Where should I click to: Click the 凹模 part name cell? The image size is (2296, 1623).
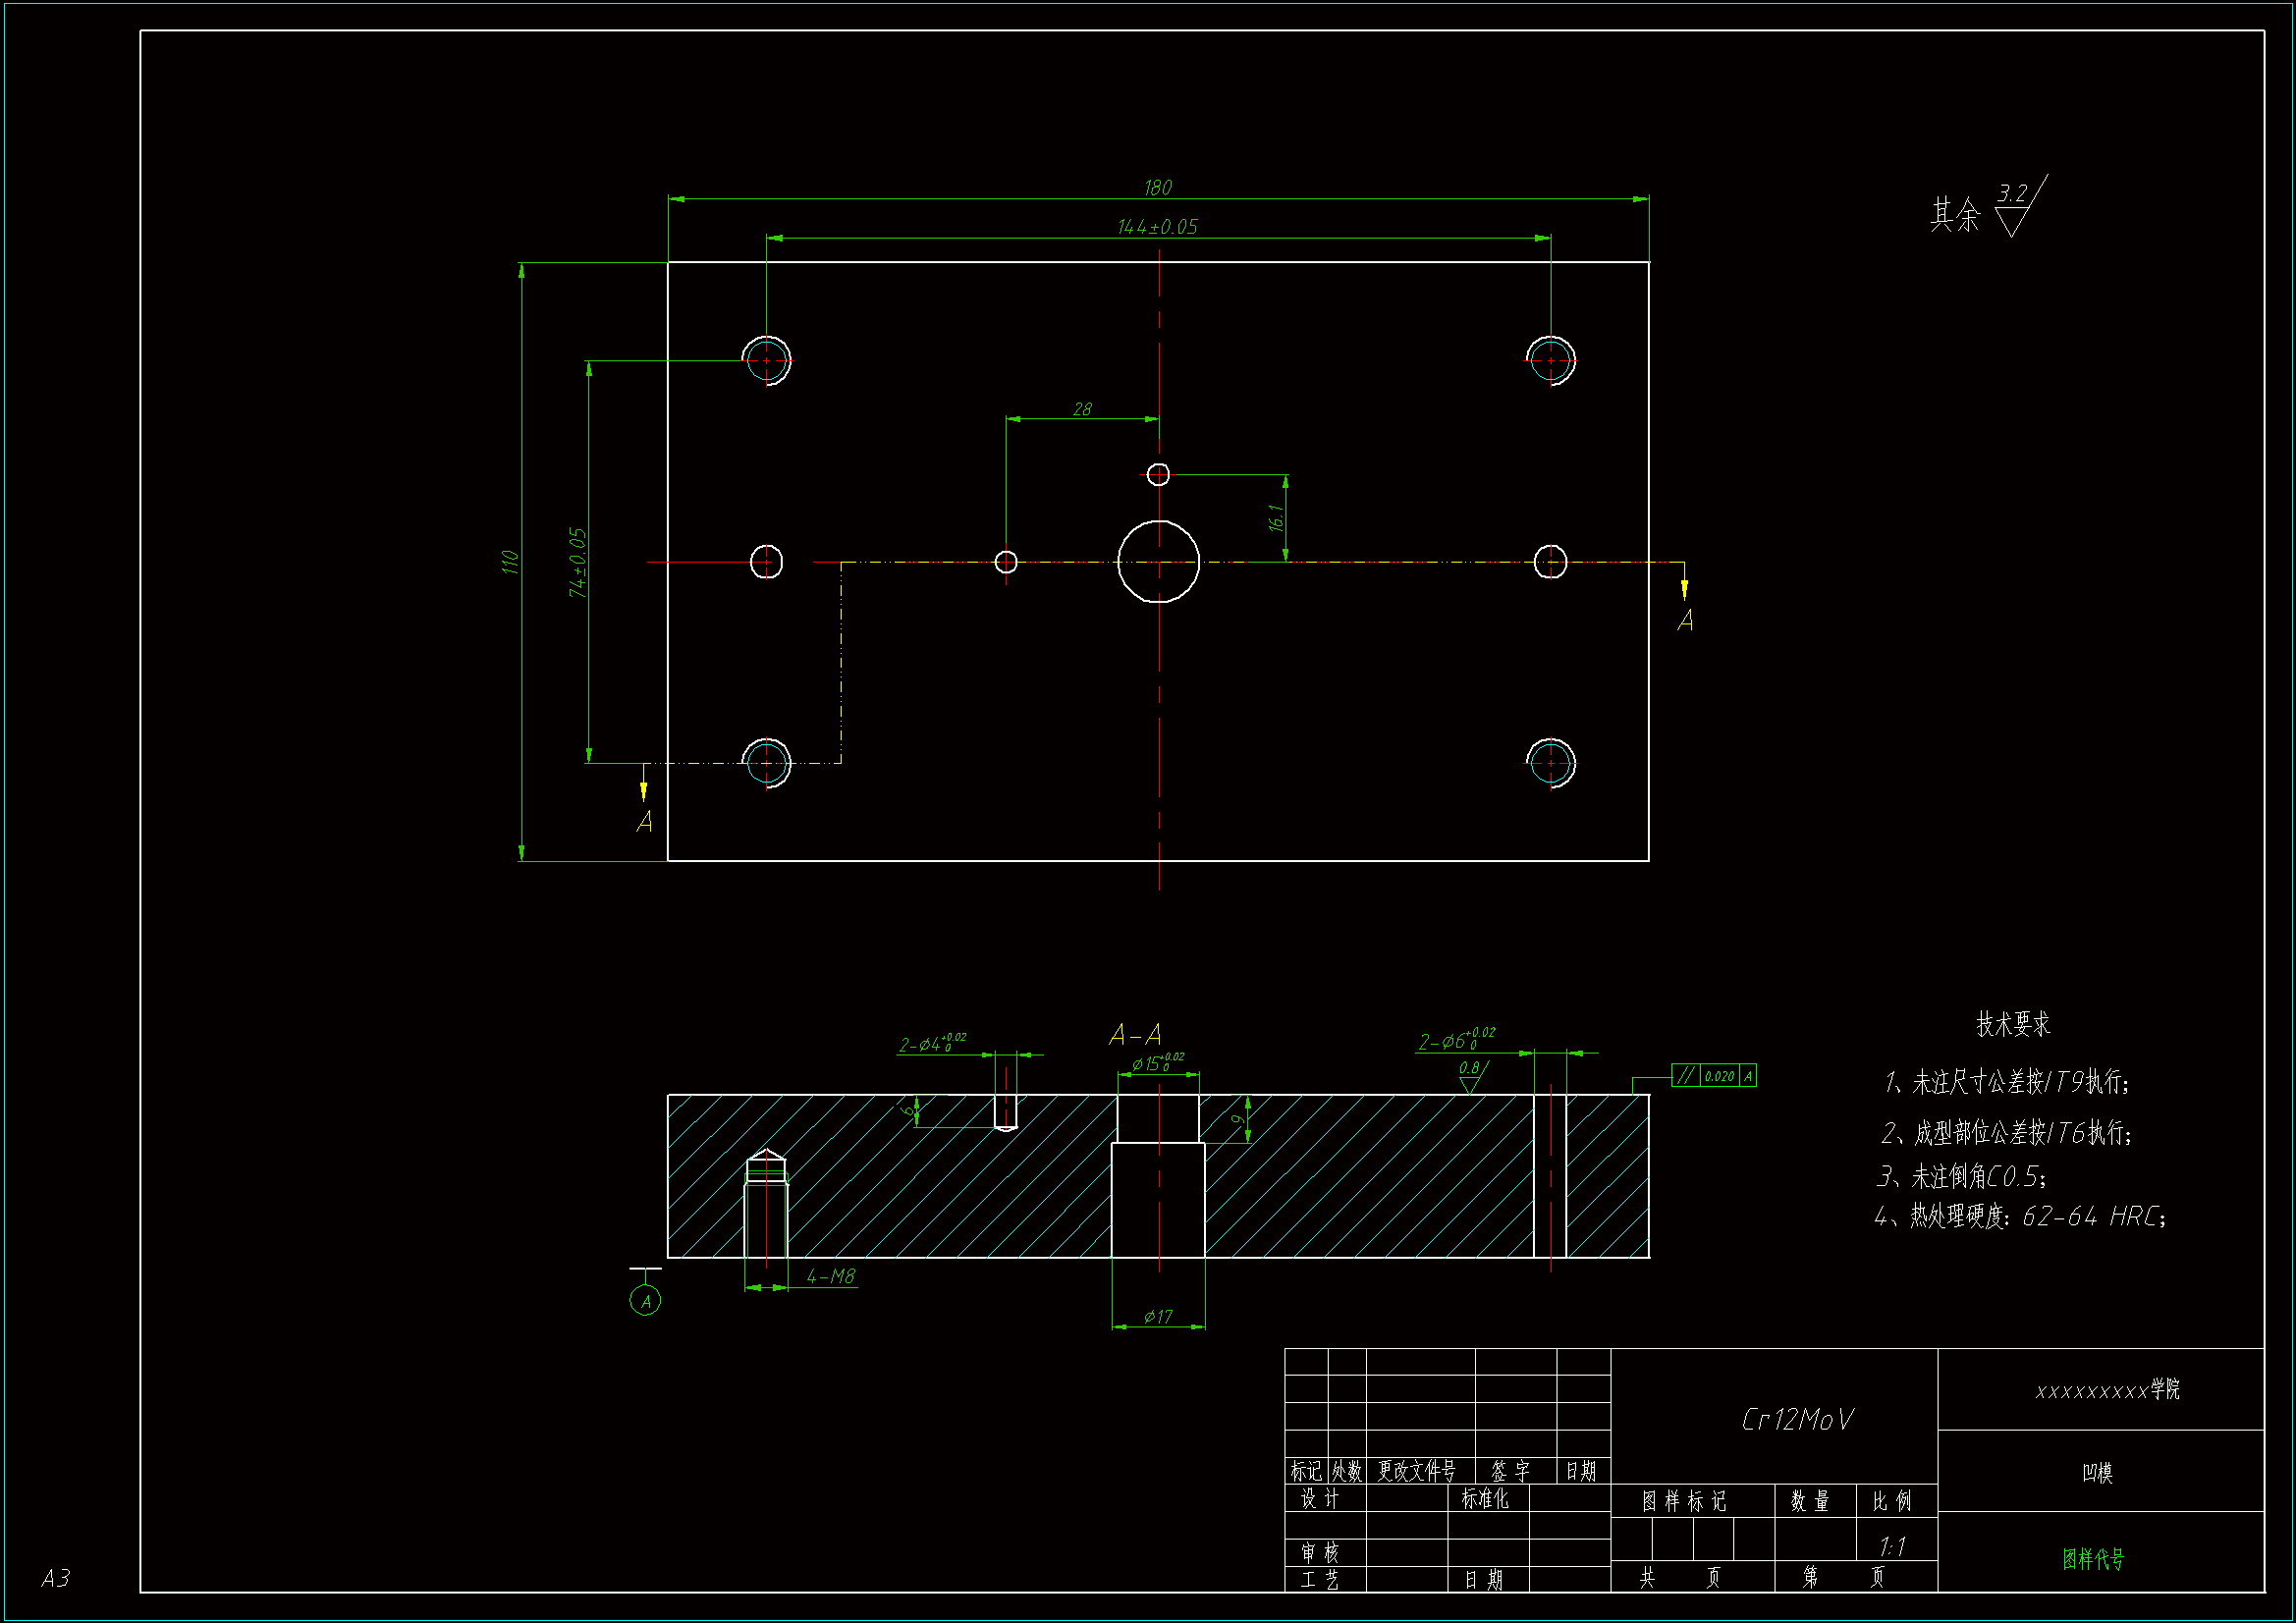[x=2097, y=1472]
